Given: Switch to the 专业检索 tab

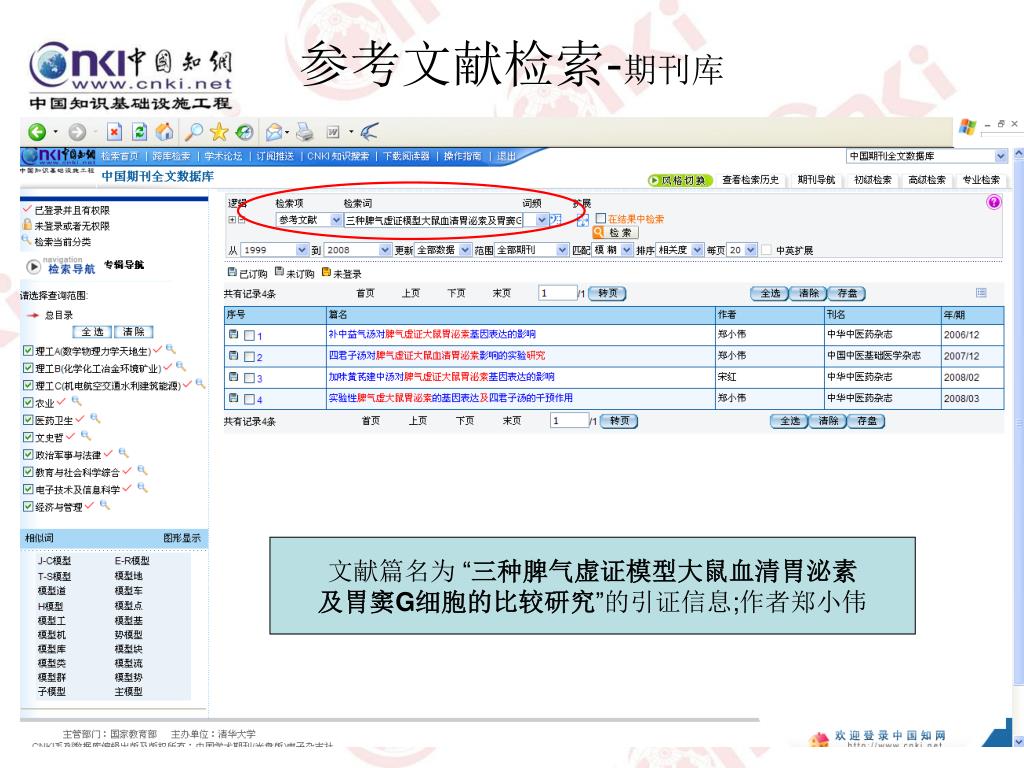Looking at the screenshot, I should click(x=981, y=180).
